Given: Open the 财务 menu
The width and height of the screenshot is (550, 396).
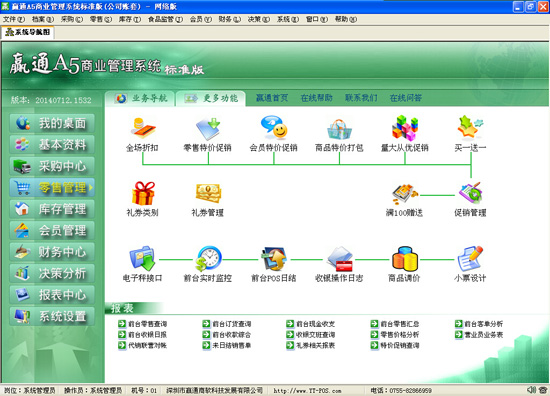Looking at the screenshot, I should (x=230, y=19).
